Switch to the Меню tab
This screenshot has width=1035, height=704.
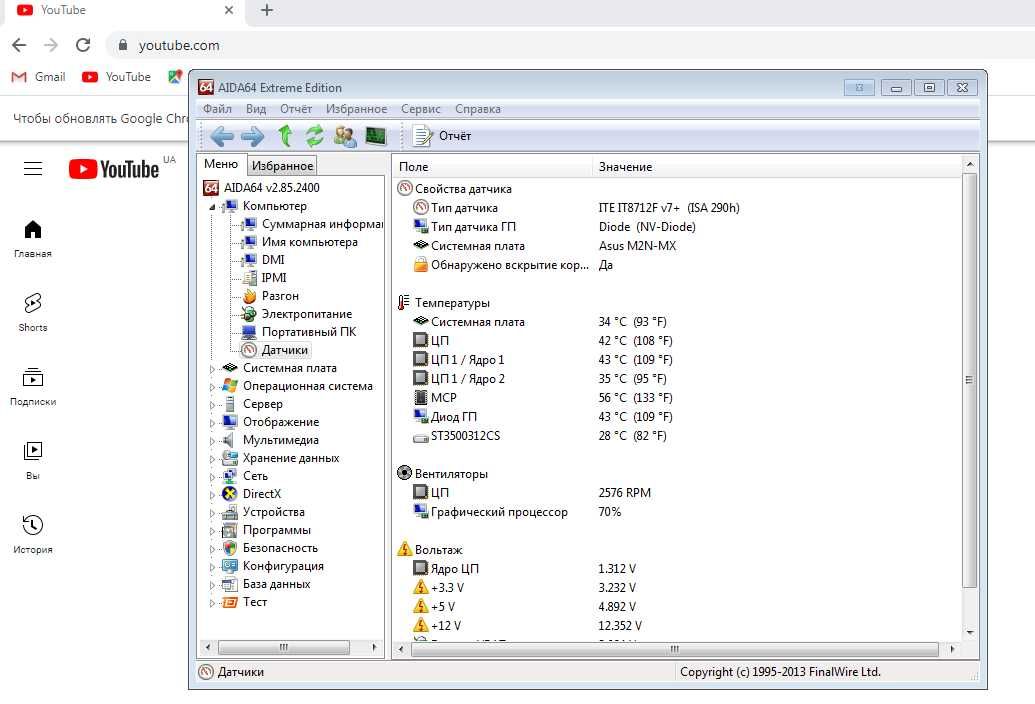click(x=221, y=164)
